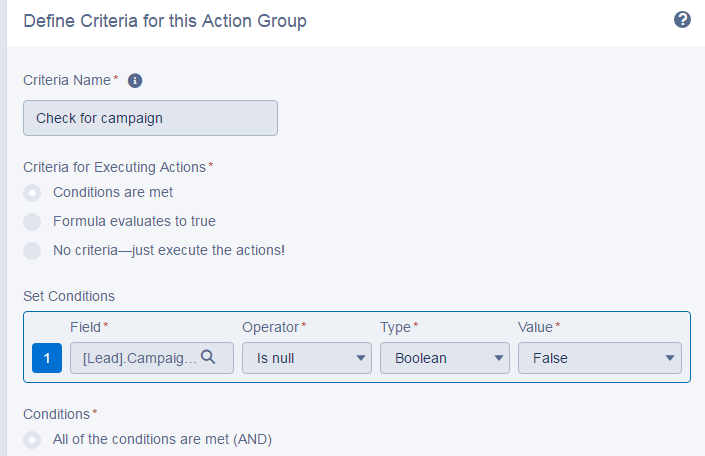Select the "Conditions are met" radio button
705x456 pixels.
click(33, 192)
